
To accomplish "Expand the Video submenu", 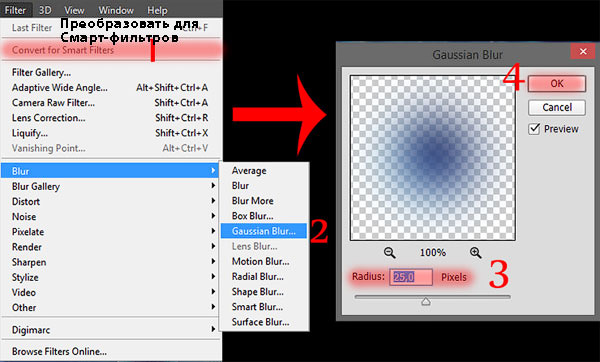I will click(111, 293).
